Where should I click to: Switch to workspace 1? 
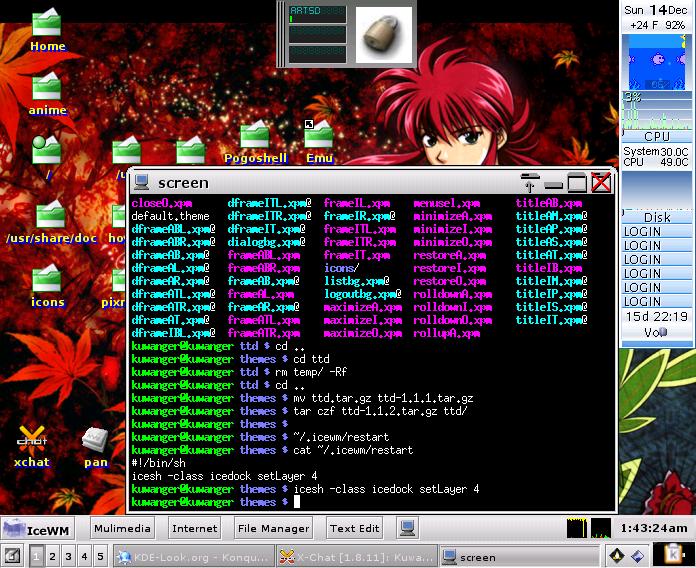click(36, 556)
